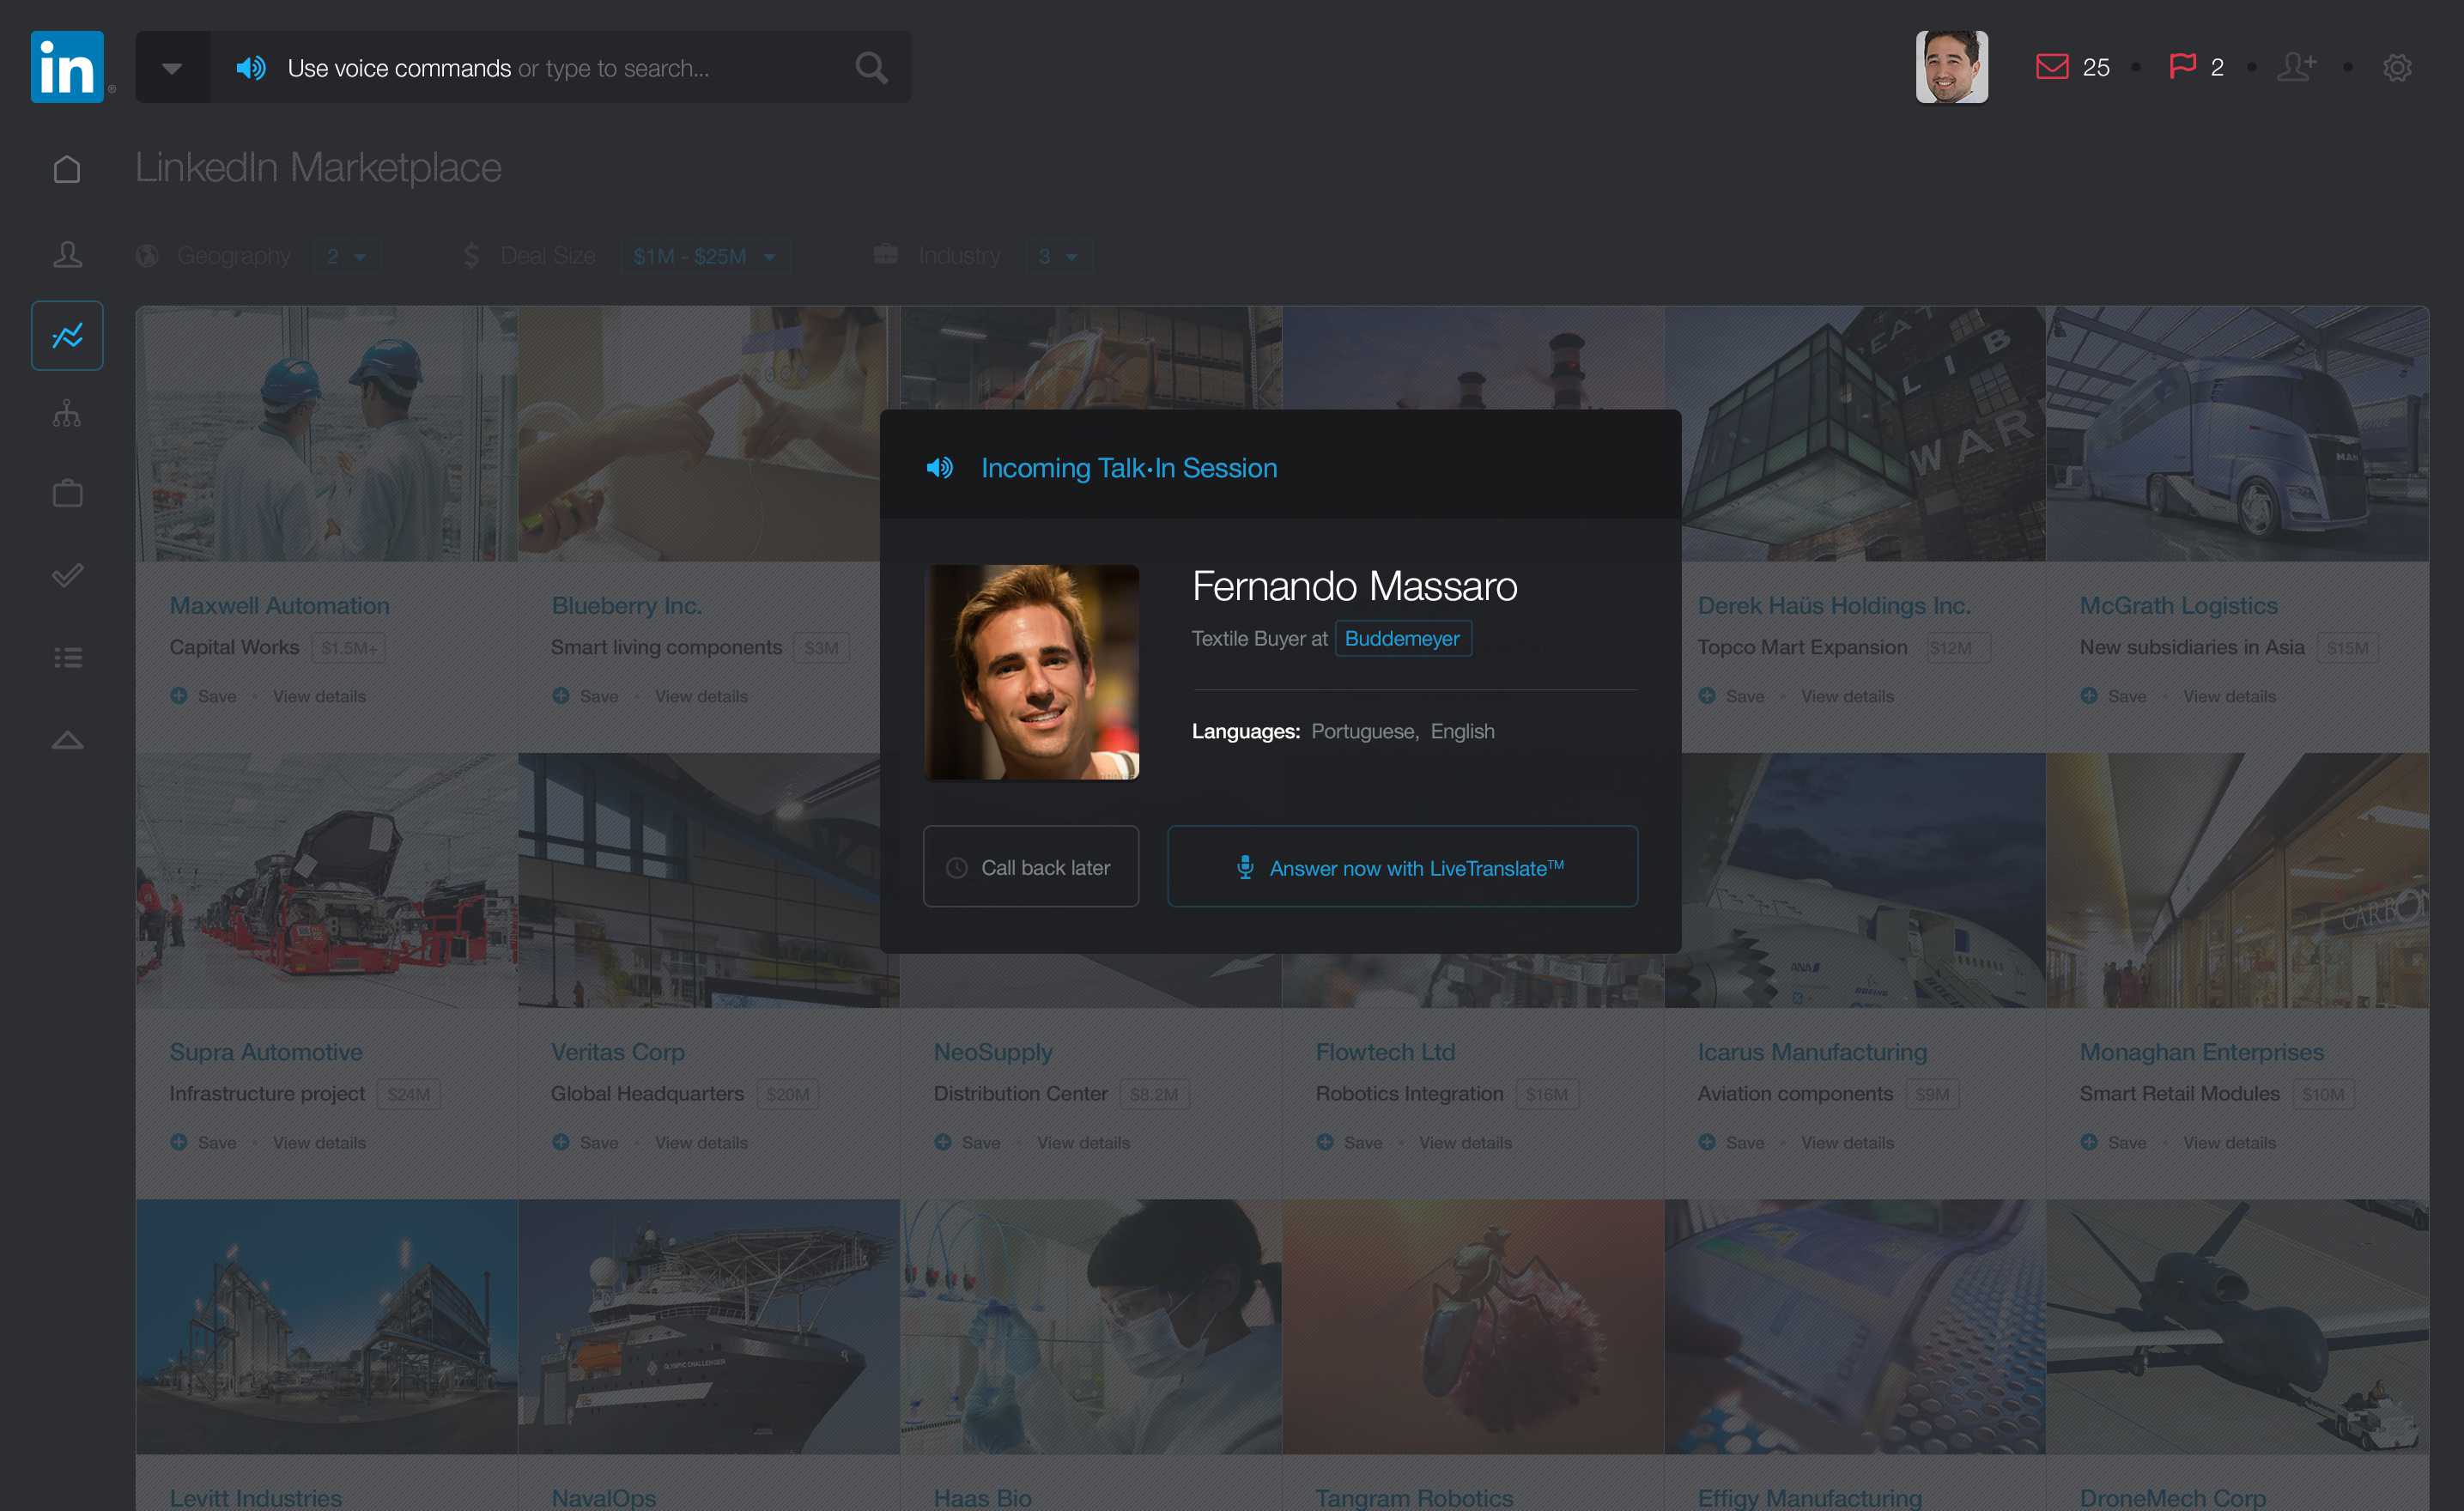Click the LinkedIn logo icon
This screenshot has width=2464, height=1511.
[x=67, y=67]
